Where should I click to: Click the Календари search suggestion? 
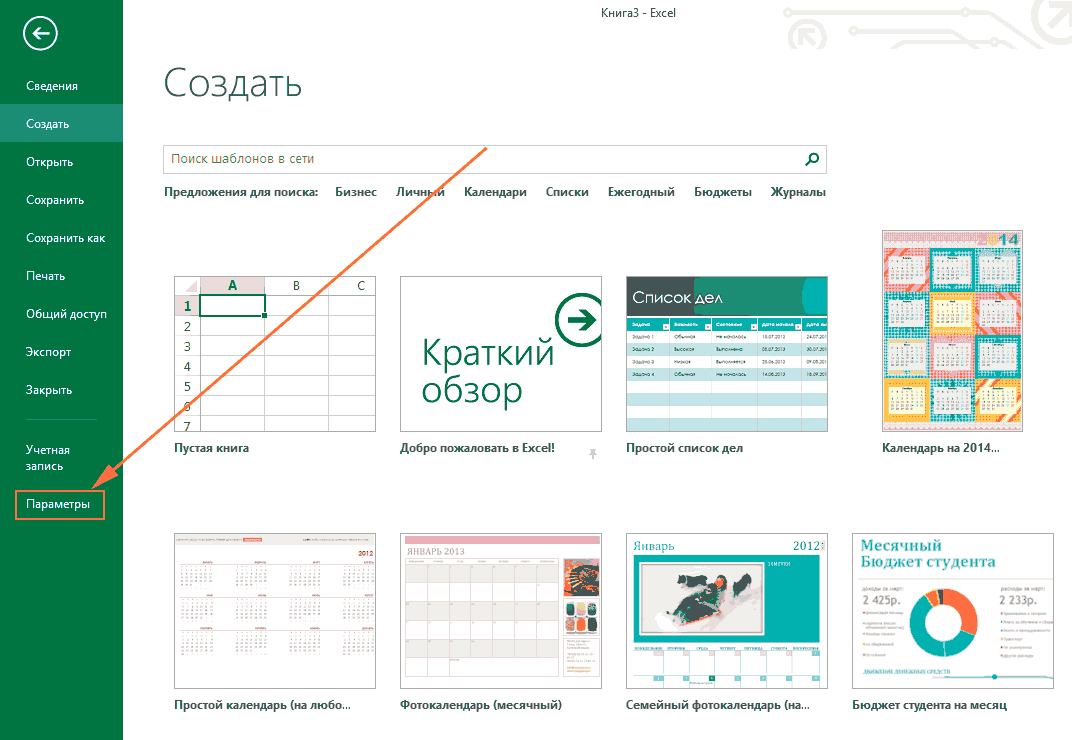pos(495,192)
